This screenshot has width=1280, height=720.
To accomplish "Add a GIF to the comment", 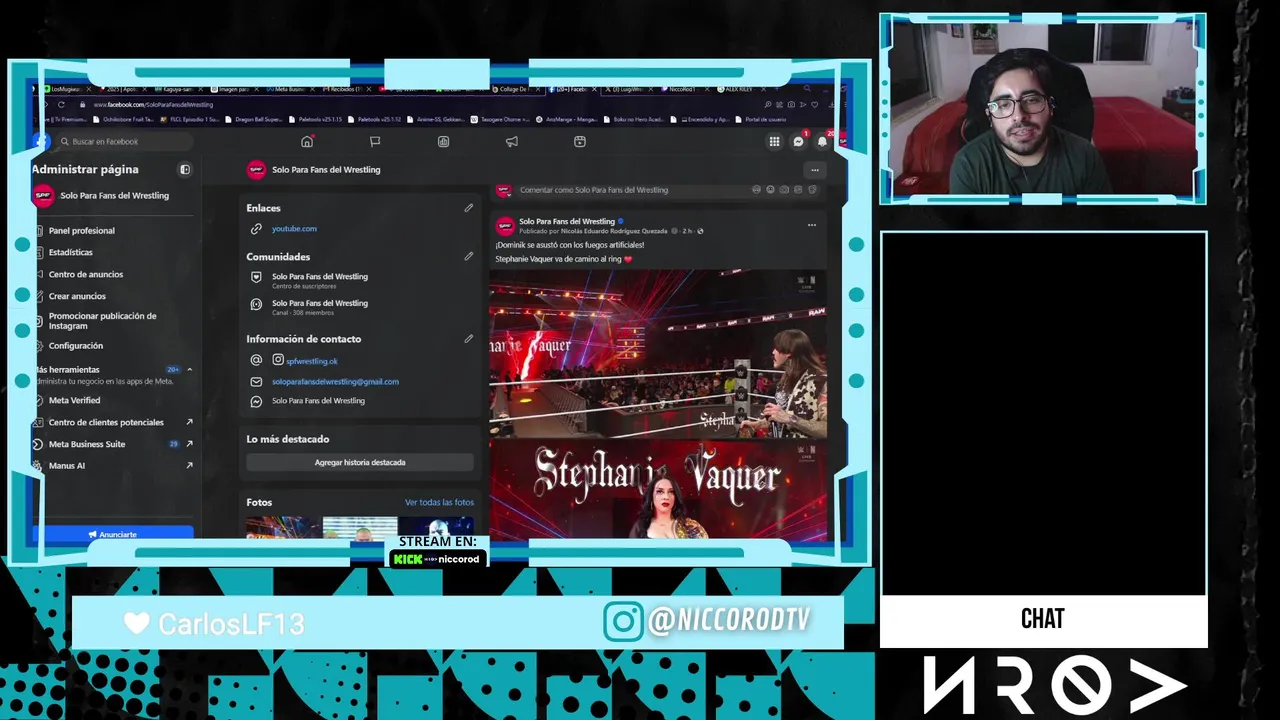I will (798, 190).
